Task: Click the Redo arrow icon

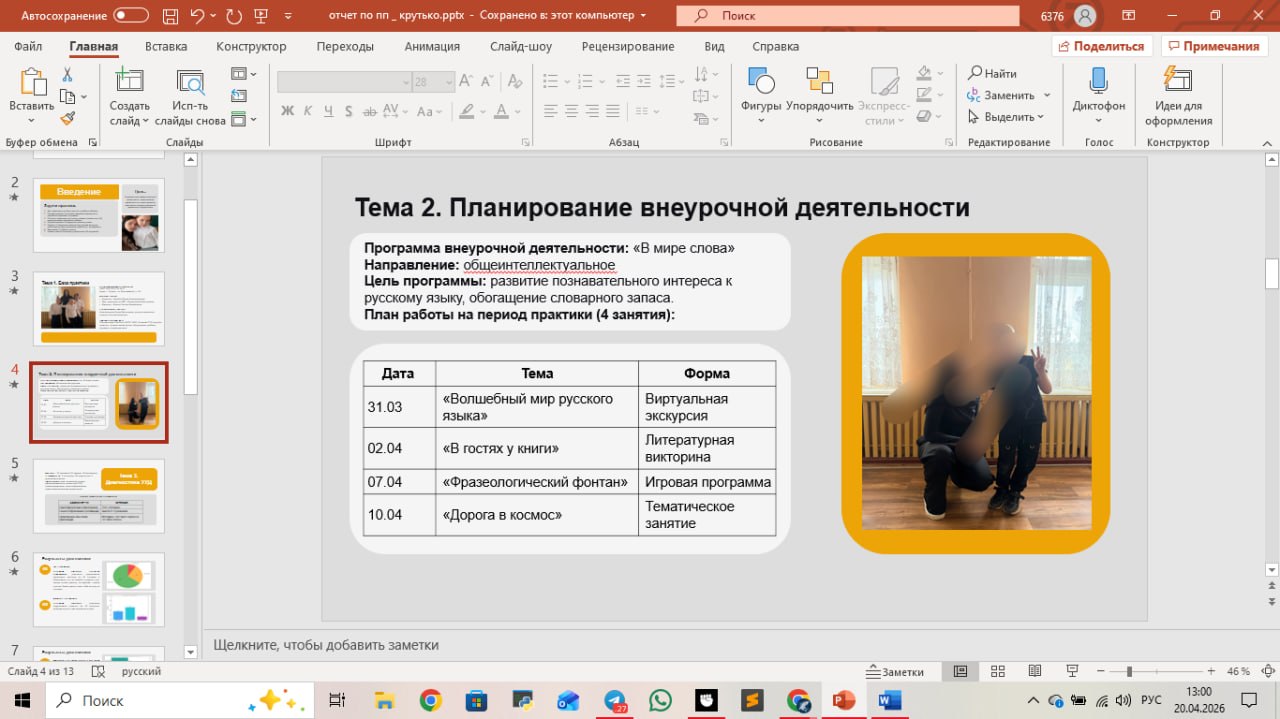Action: (233, 16)
